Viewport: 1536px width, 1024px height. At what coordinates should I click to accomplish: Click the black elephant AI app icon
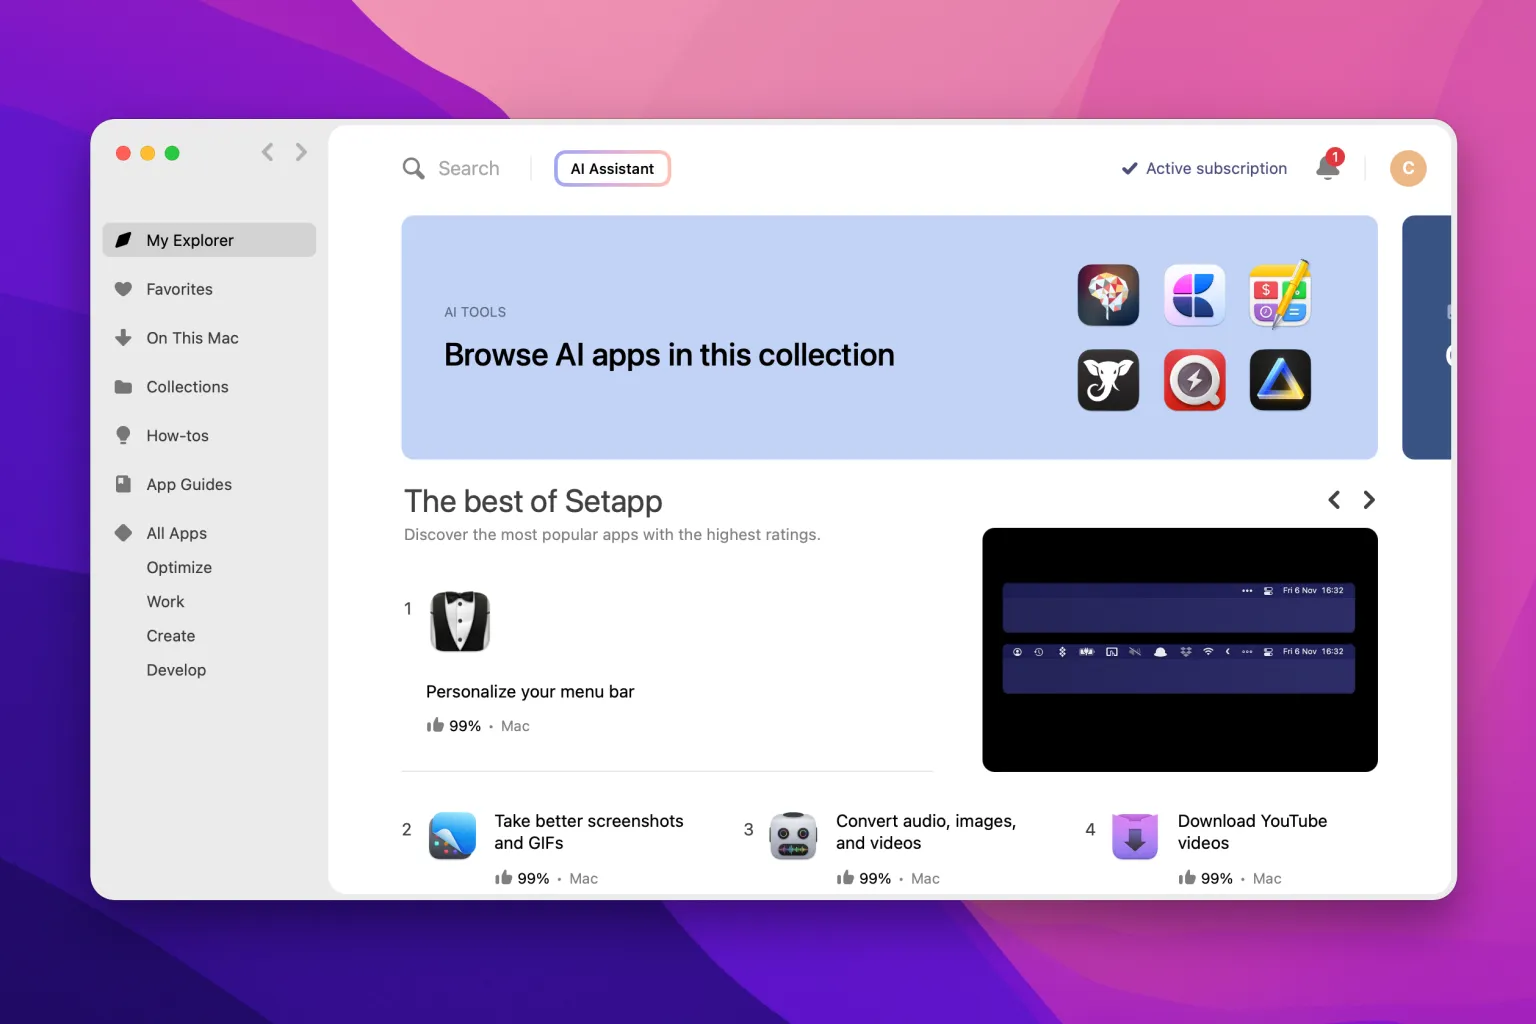pyautogui.click(x=1108, y=380)
